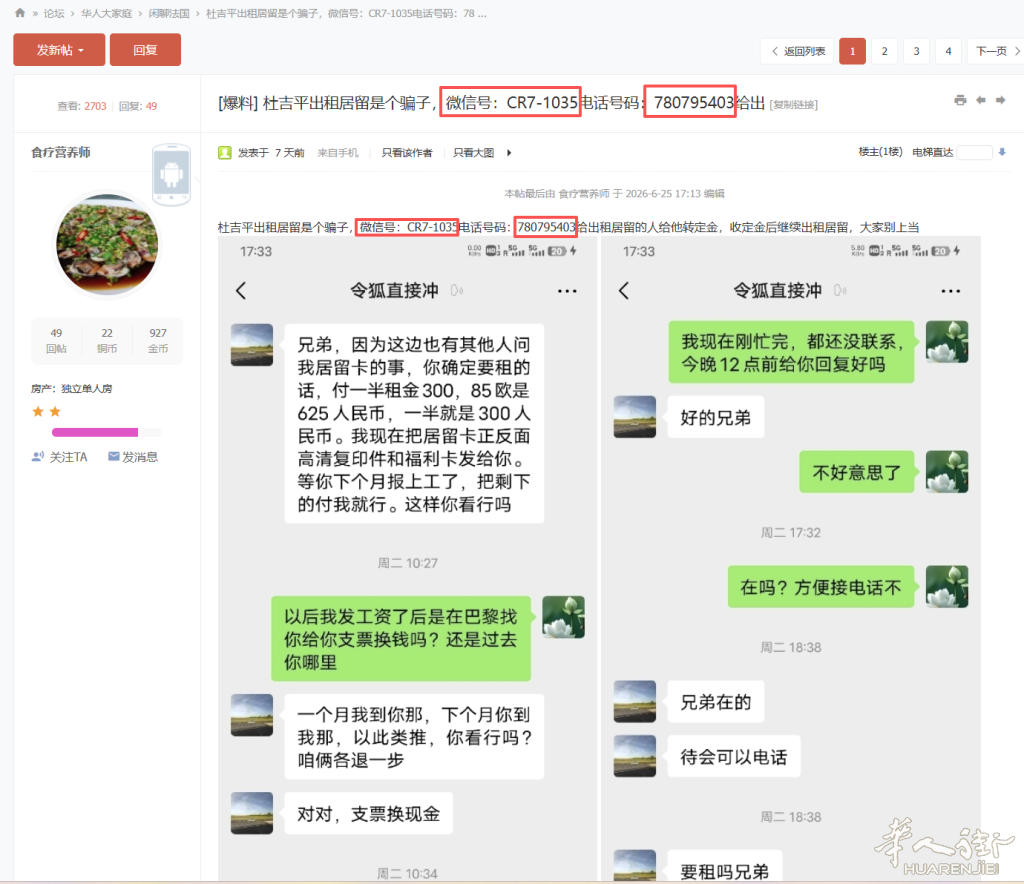Send message via 发消息
This screenshot has height=884, width=1024.
tap(133, 457)
